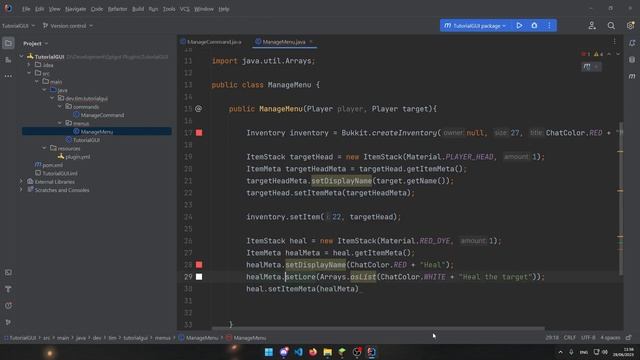Open the Version control dropdown
The image size is (640, 360).
(68, 26)
